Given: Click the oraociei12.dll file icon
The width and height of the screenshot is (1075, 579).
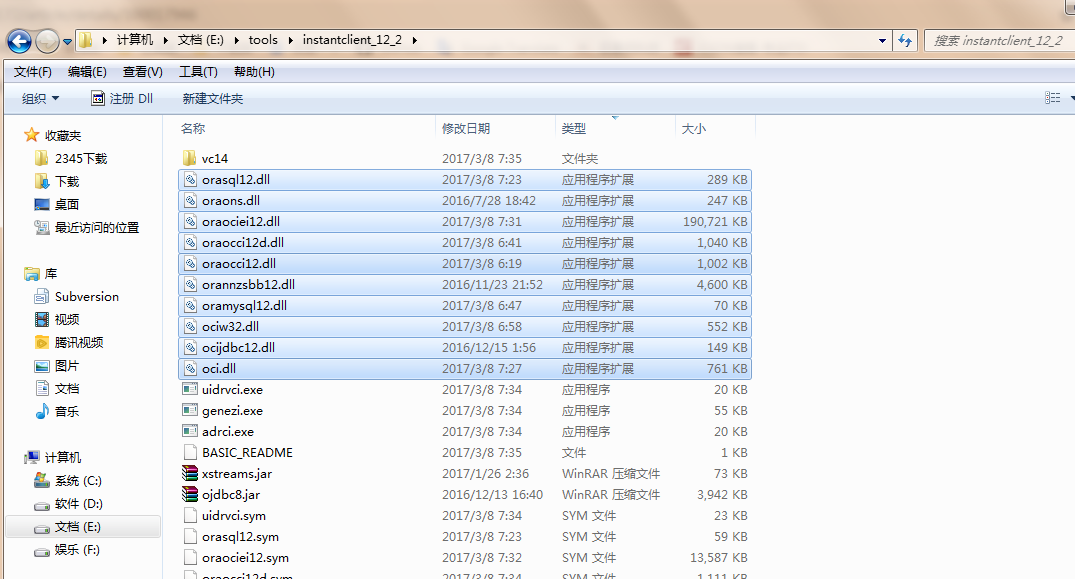Looking at the screenshot, I should 191,222.
